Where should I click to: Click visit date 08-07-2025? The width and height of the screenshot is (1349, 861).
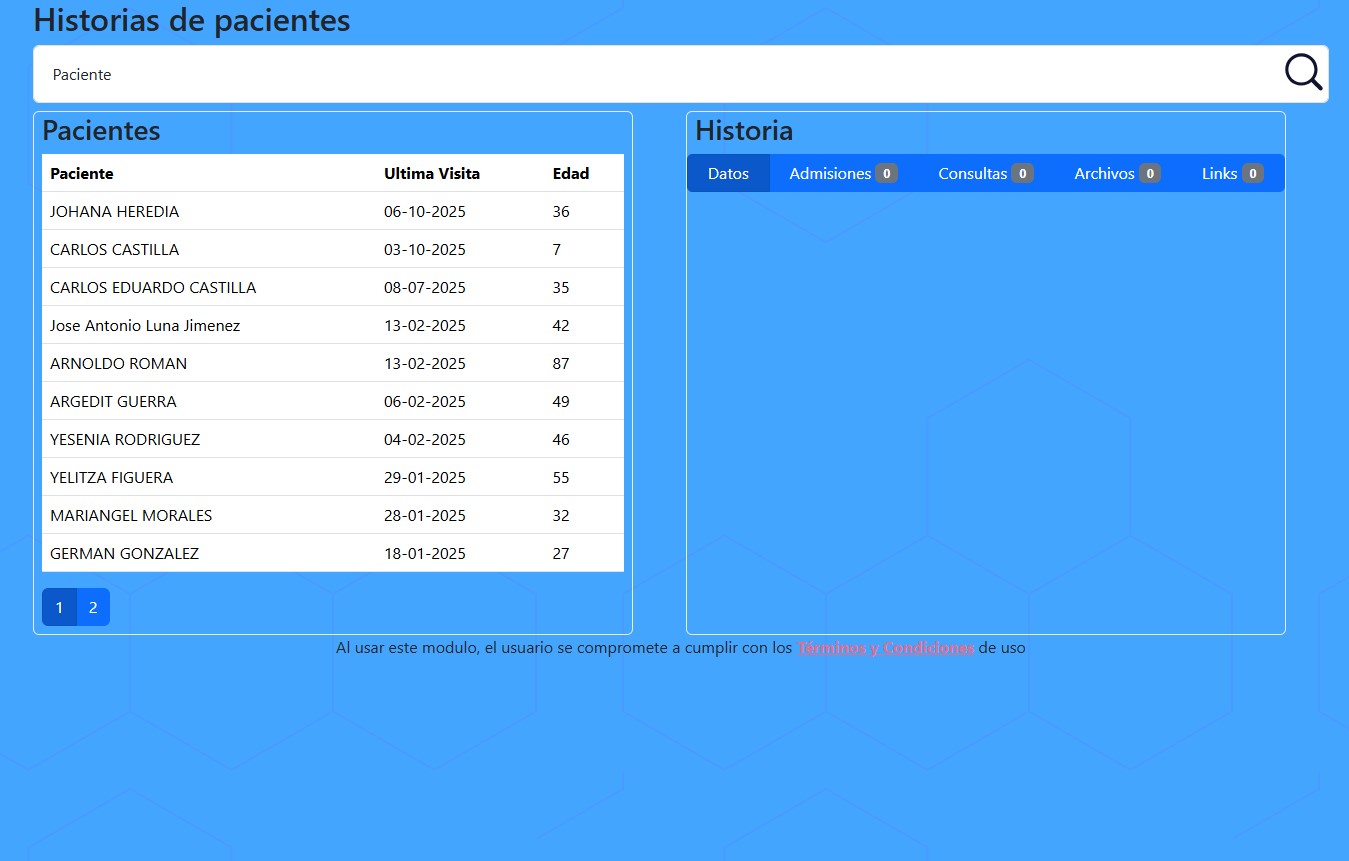point(425,288)
